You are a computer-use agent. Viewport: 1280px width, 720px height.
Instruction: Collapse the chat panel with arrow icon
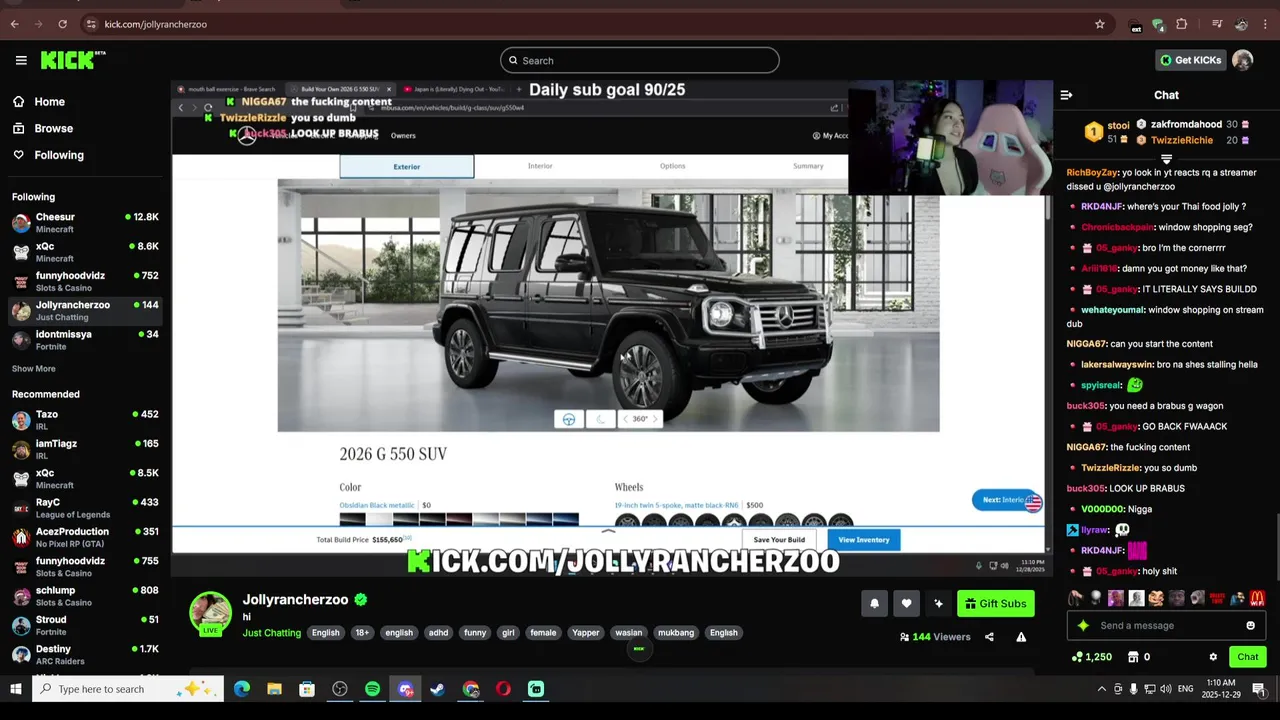click(1066, 95)
